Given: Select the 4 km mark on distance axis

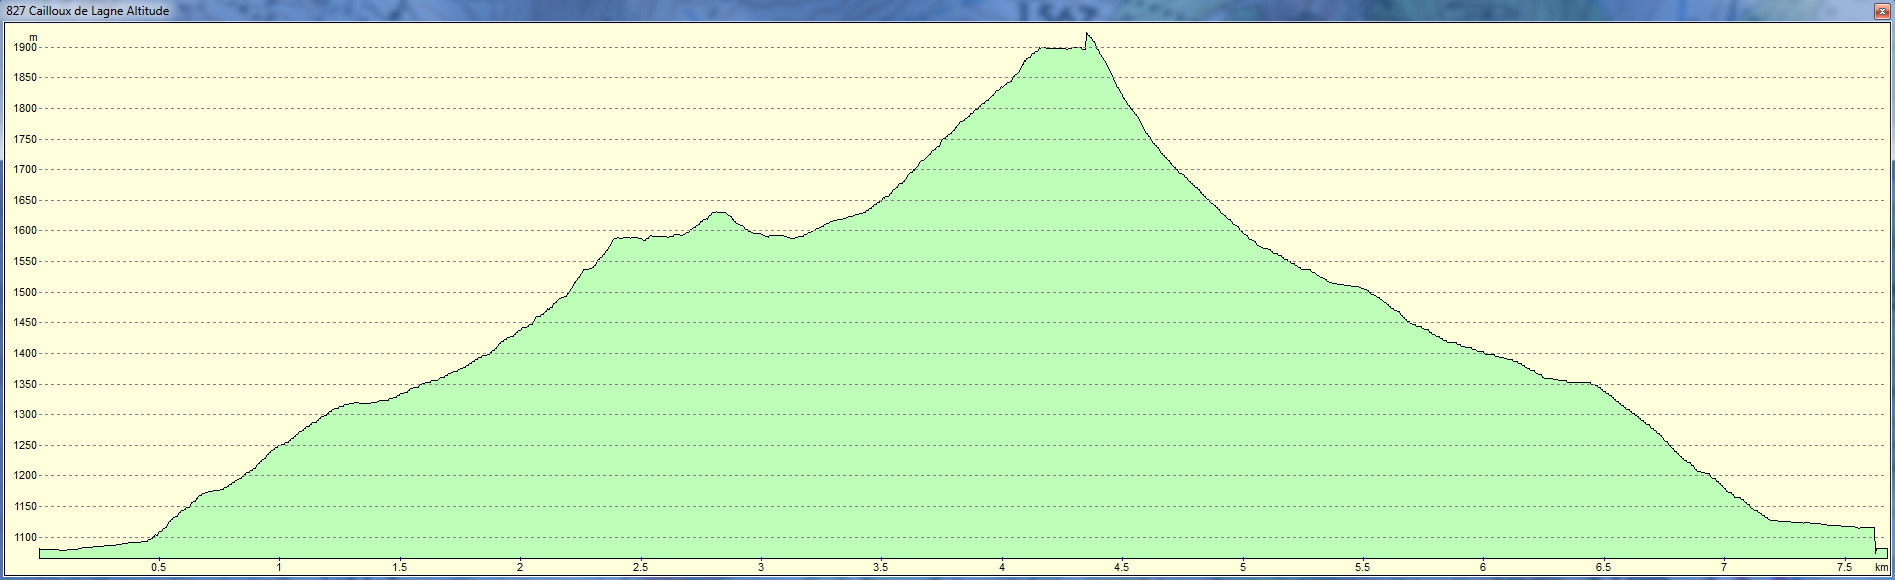Looking at the screenshot, I should tap(1002, 567).
